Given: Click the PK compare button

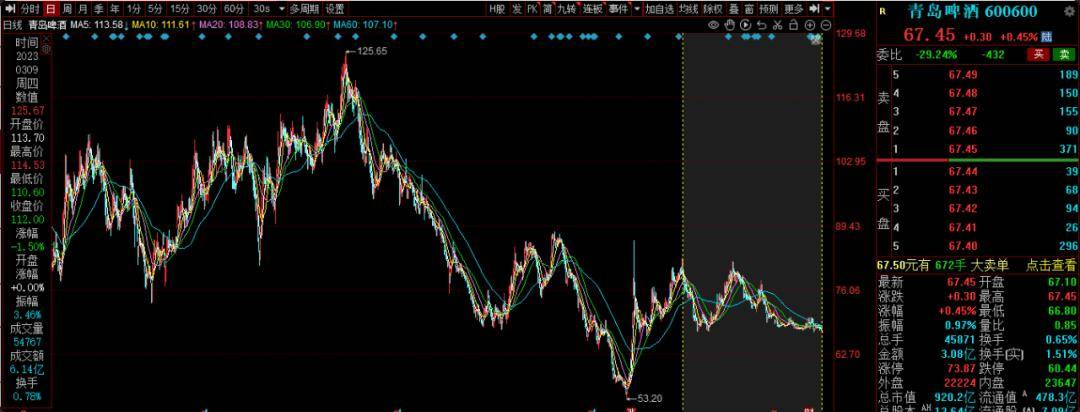Looking at the screenshot, I should [532, 9].
